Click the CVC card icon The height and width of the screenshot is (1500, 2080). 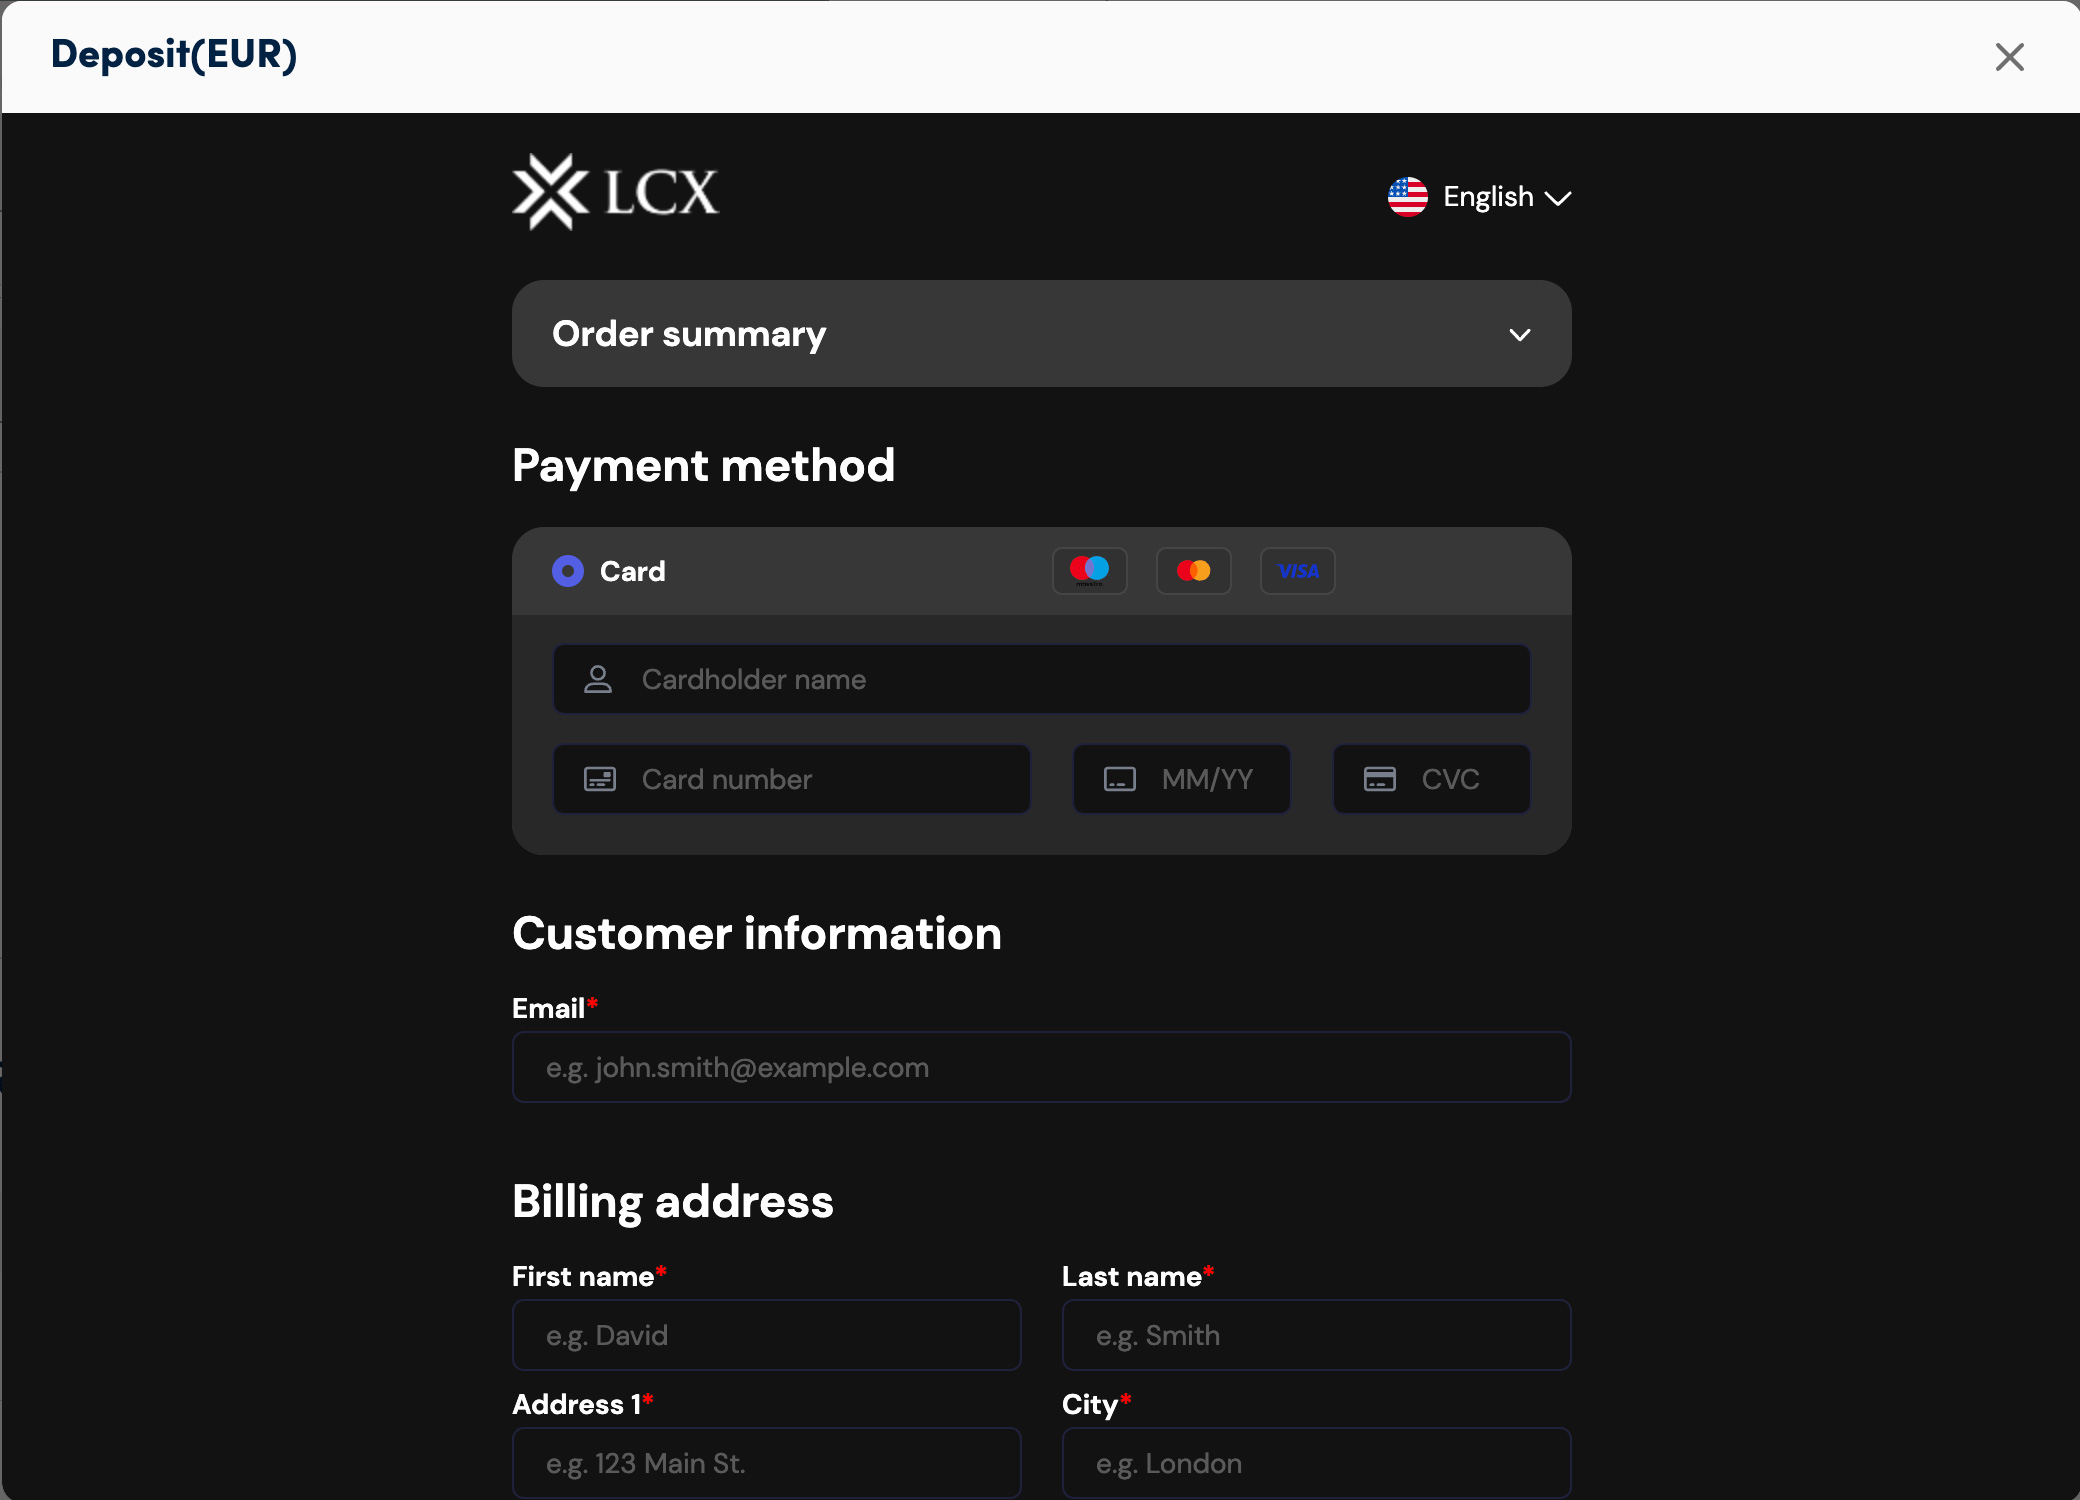(1380, 779)
